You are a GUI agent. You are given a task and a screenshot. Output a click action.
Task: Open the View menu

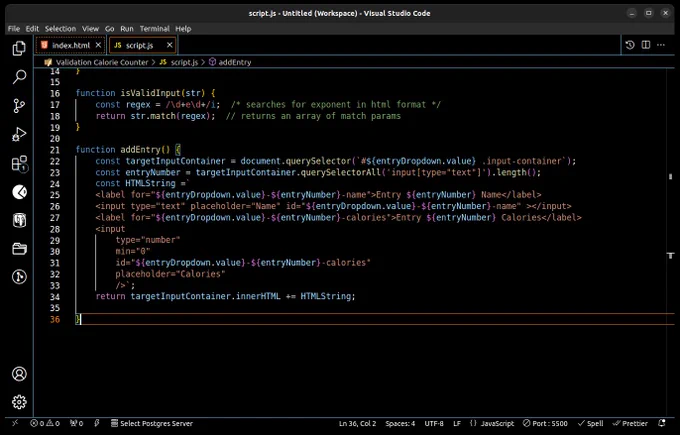90,29
